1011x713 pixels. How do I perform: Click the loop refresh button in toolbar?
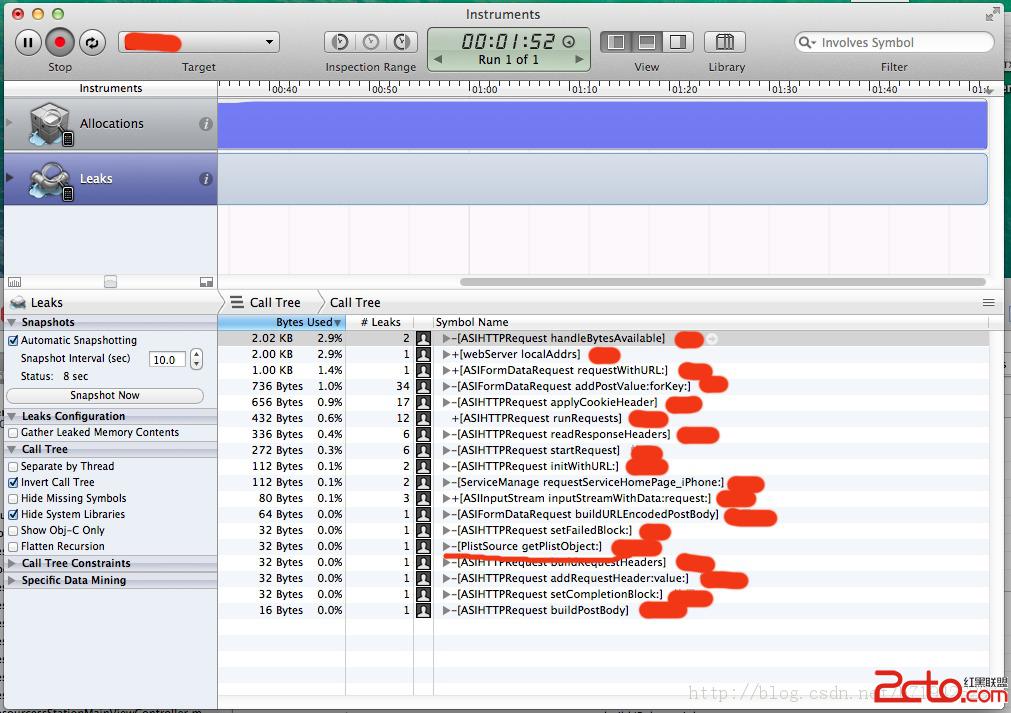pos(92,42)
